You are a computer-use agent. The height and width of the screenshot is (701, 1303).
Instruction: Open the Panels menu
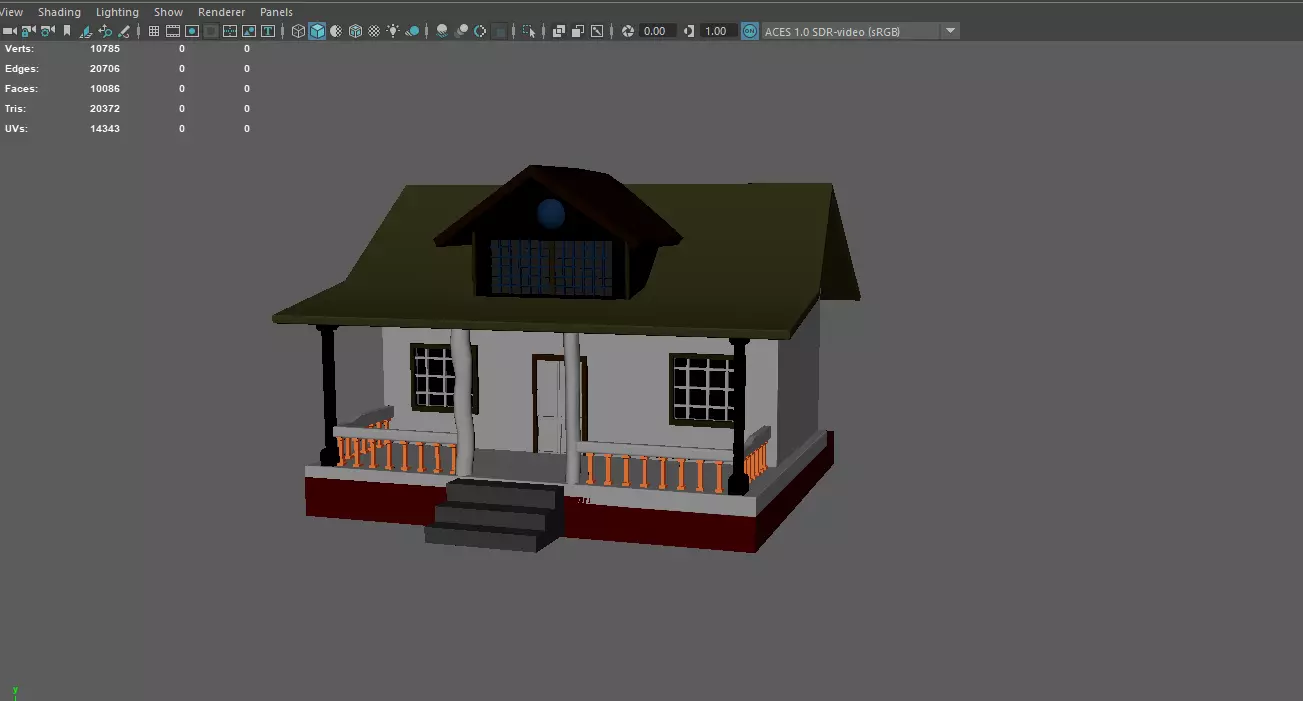click(x=276, y=12)
